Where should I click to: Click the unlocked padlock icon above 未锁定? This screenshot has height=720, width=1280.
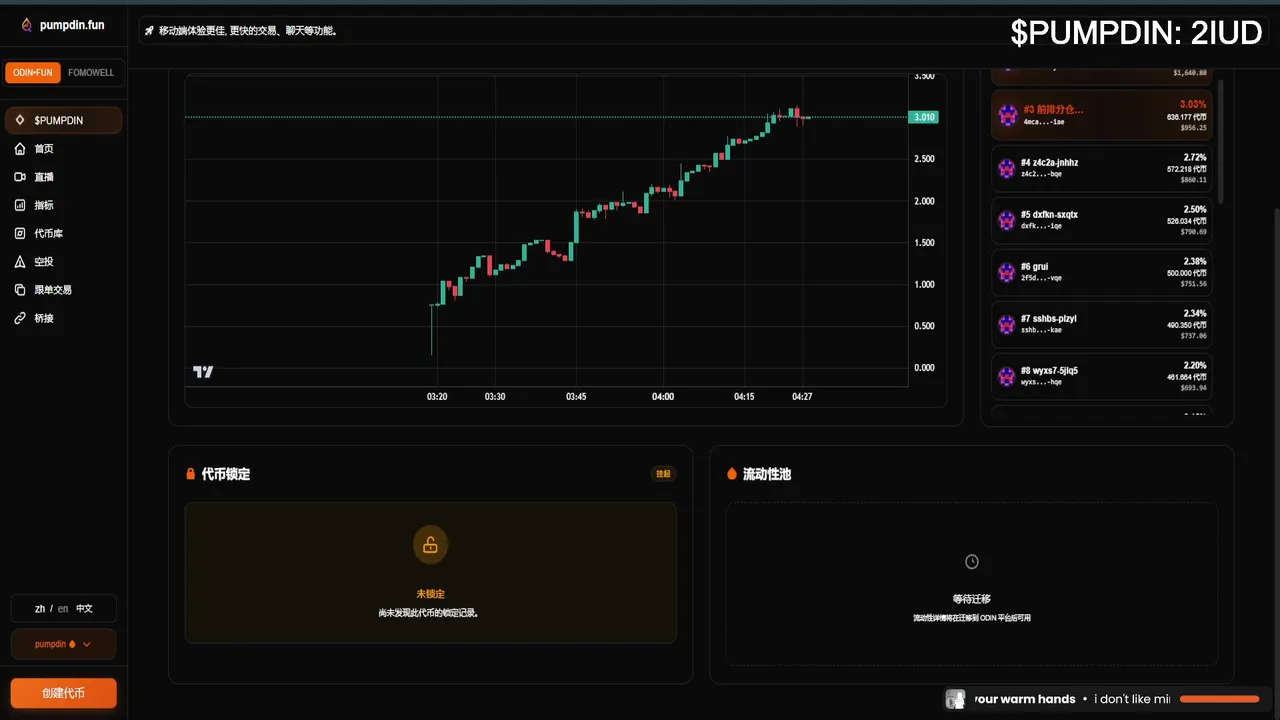coord(430,545)
